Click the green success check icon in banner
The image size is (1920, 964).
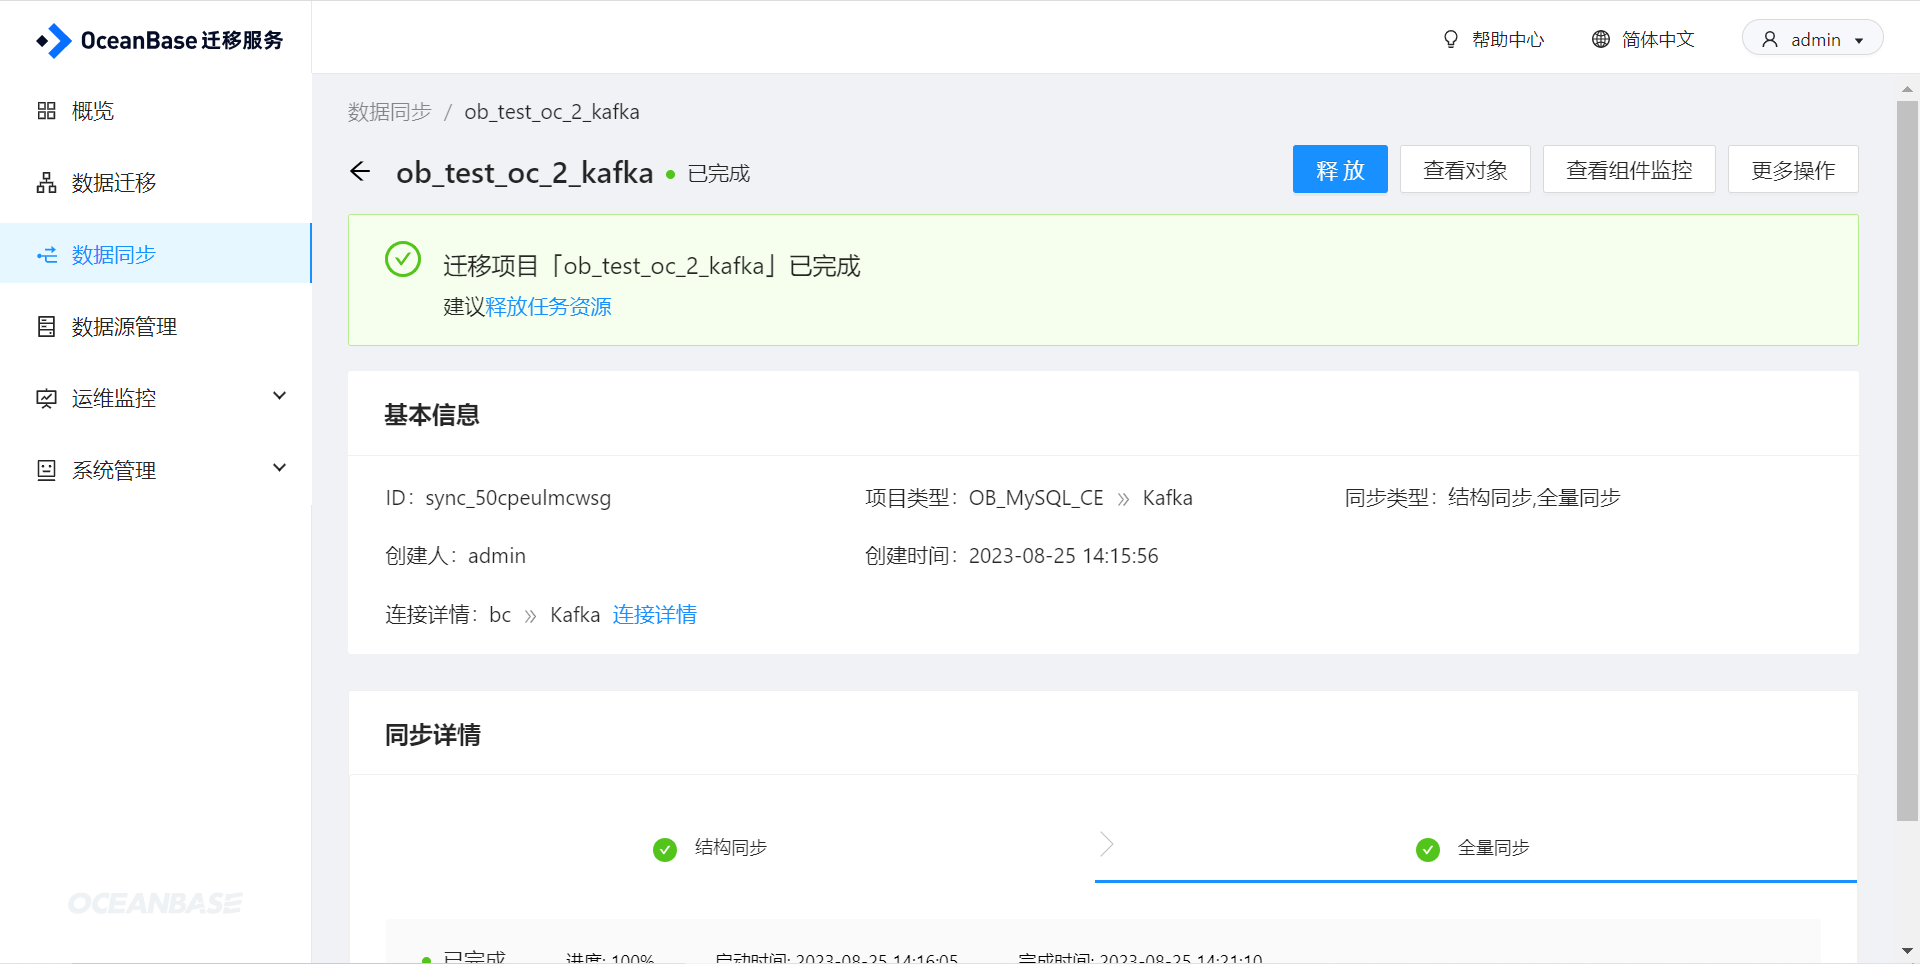403,259
